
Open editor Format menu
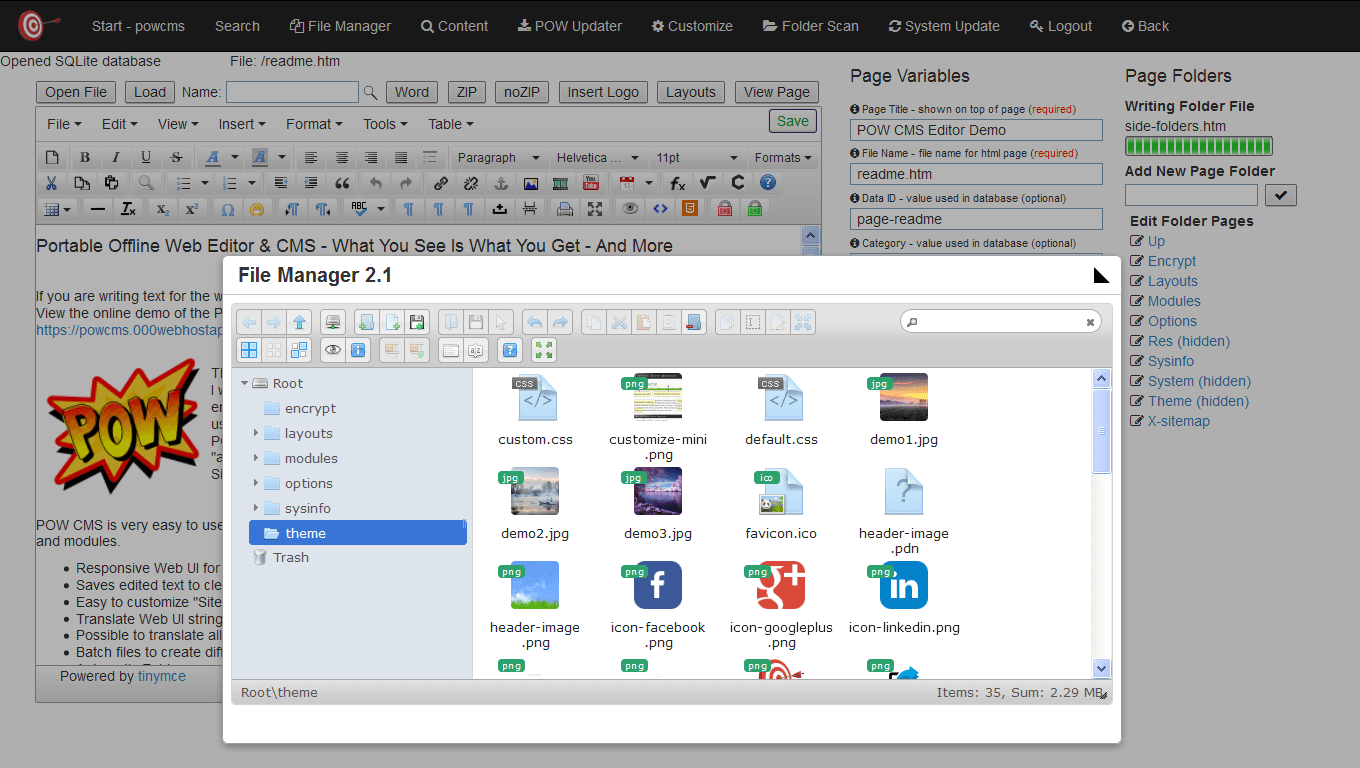[x=314, y=124]
